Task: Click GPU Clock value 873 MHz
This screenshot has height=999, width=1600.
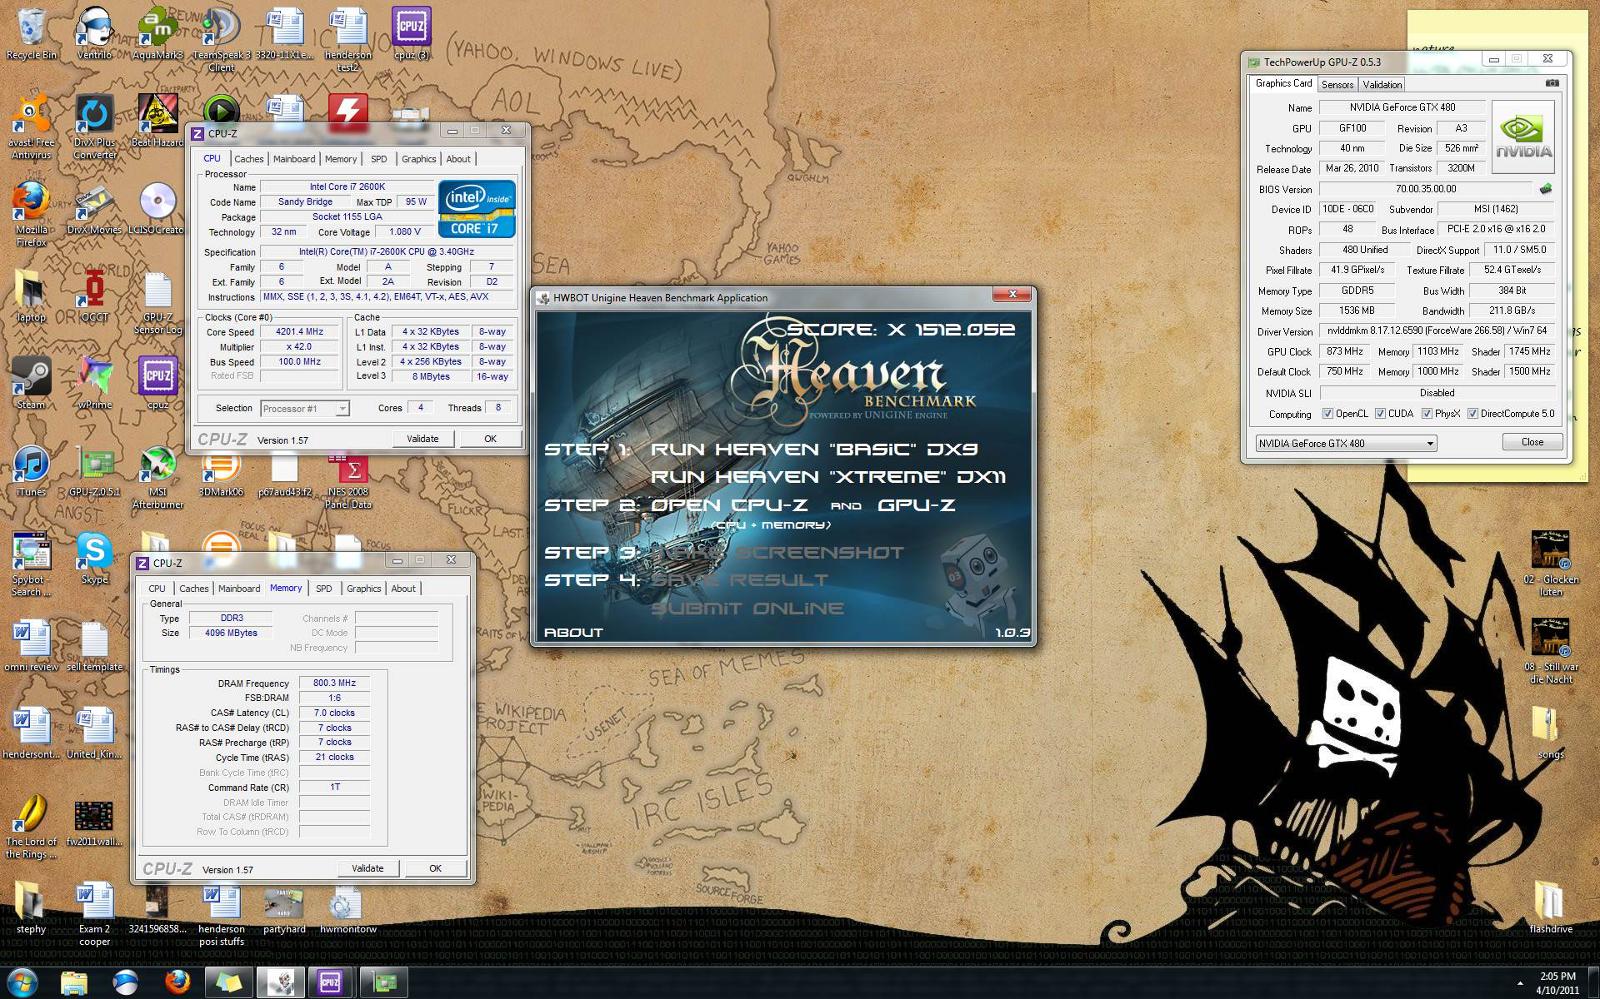Action: pyautogui.click(x=1345, y=352)
